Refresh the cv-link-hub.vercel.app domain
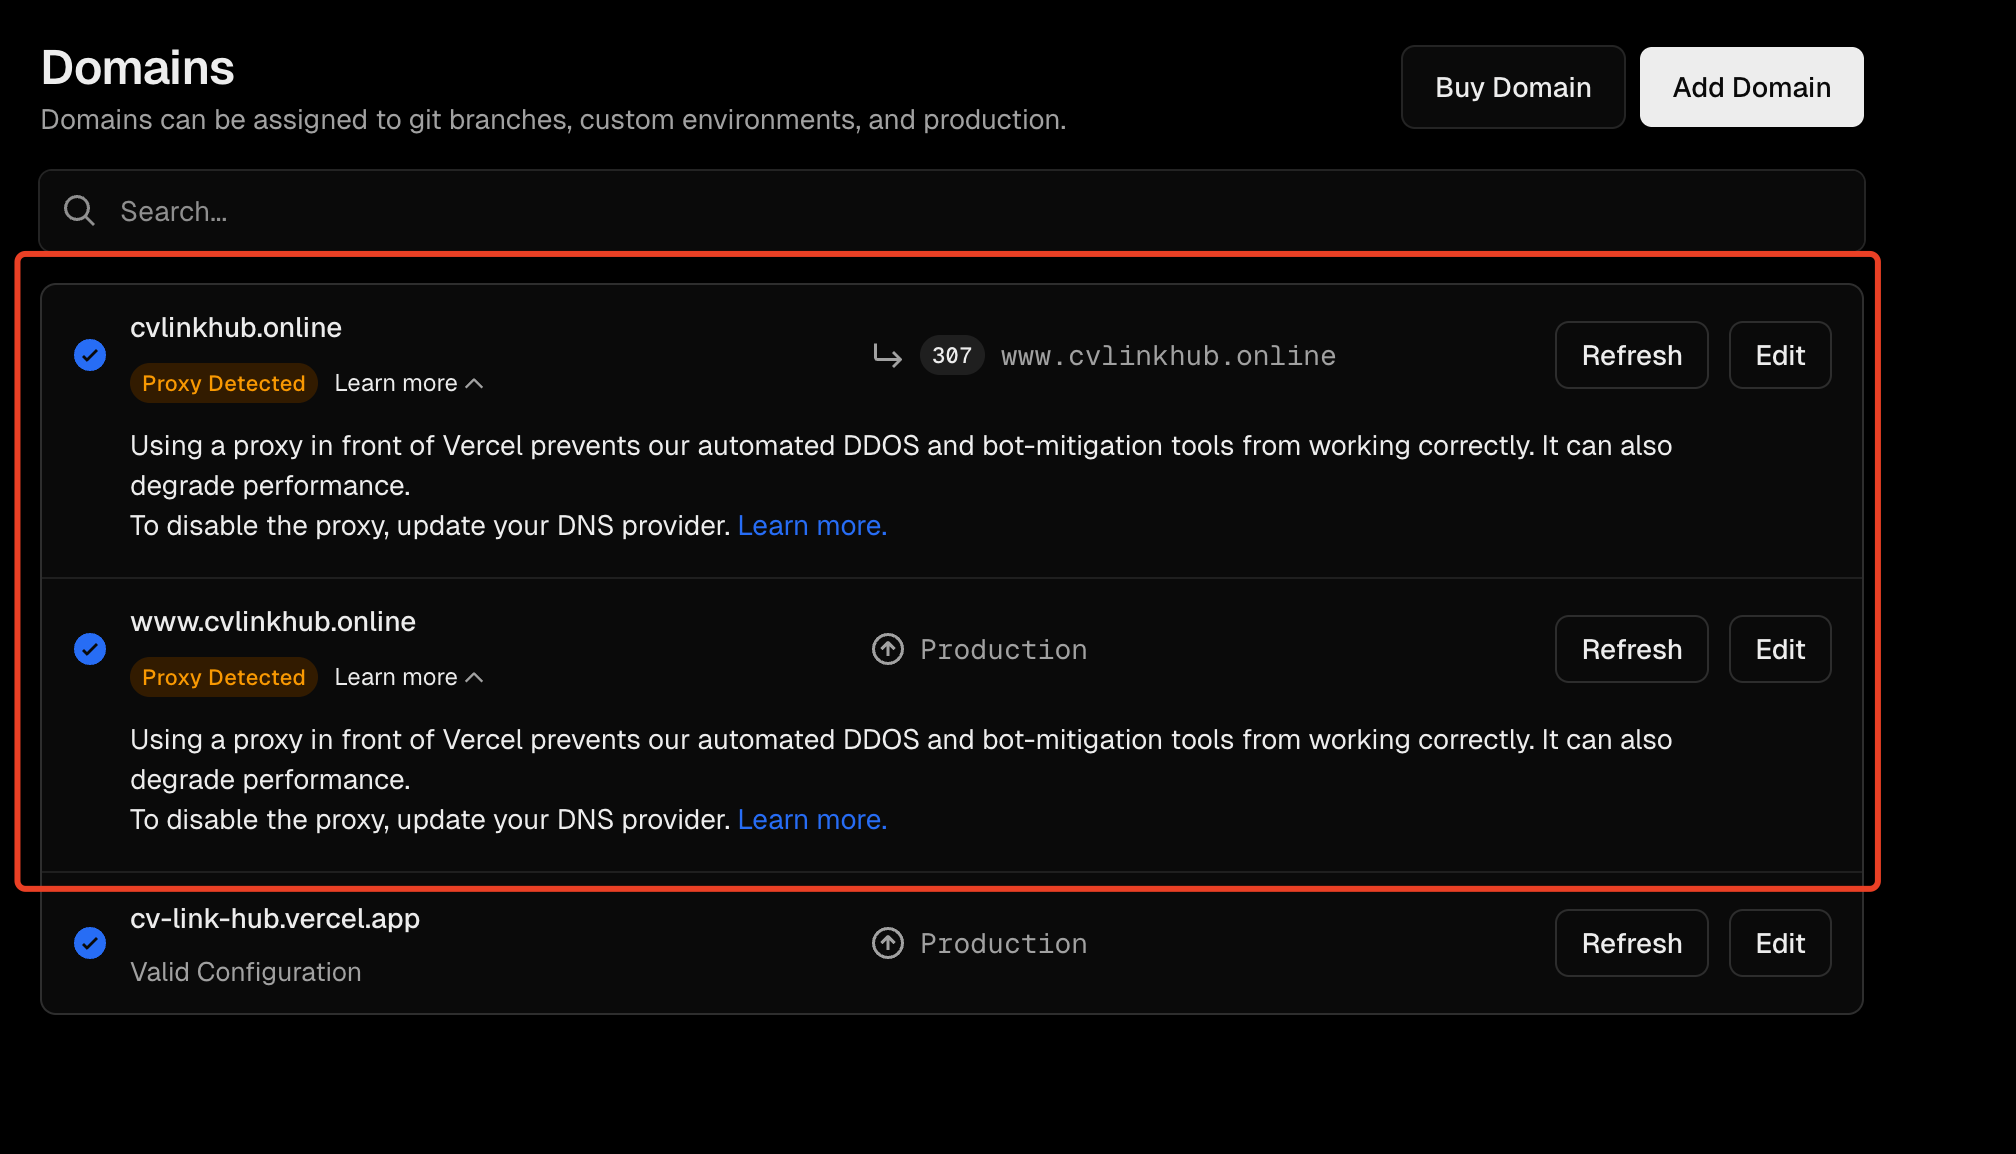 [x=1631, y=943]
